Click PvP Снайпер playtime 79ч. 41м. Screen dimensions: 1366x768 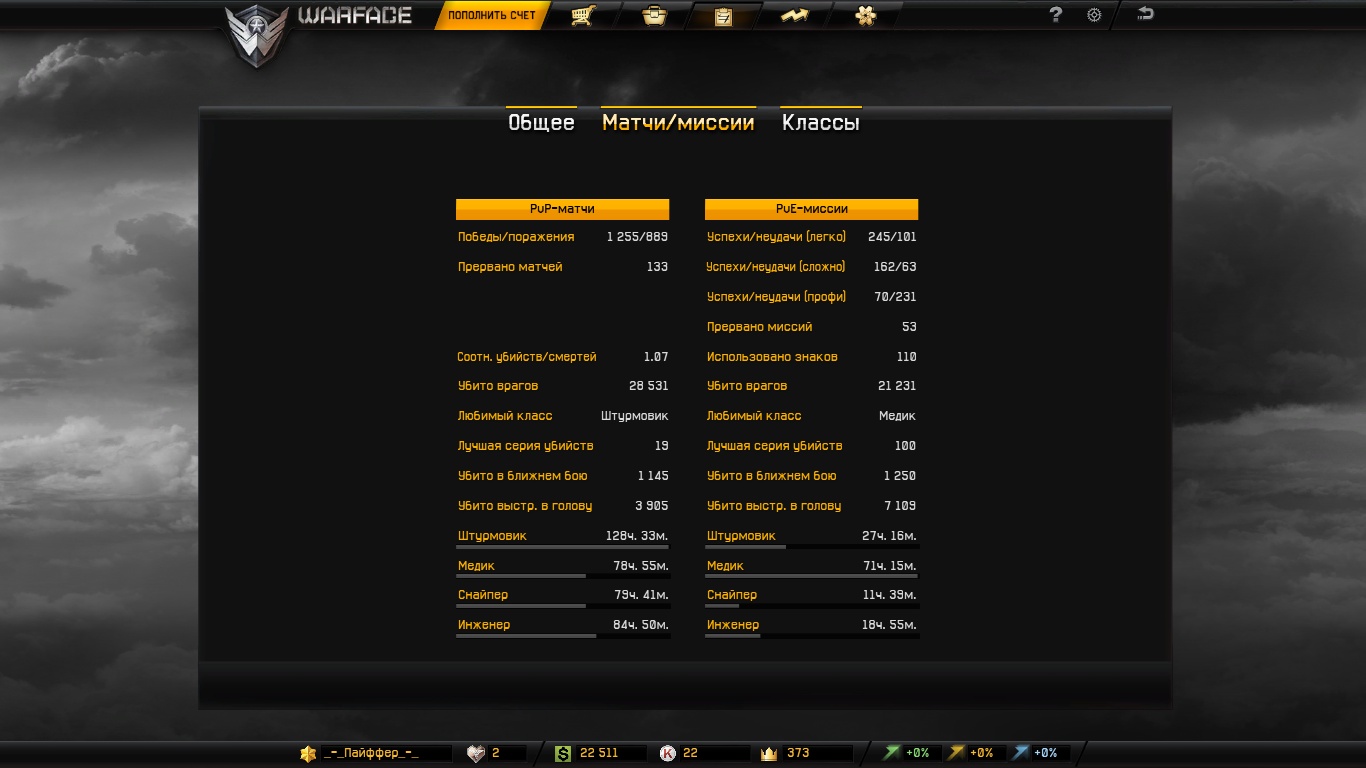pyautogui.click(x=641, y=595)
